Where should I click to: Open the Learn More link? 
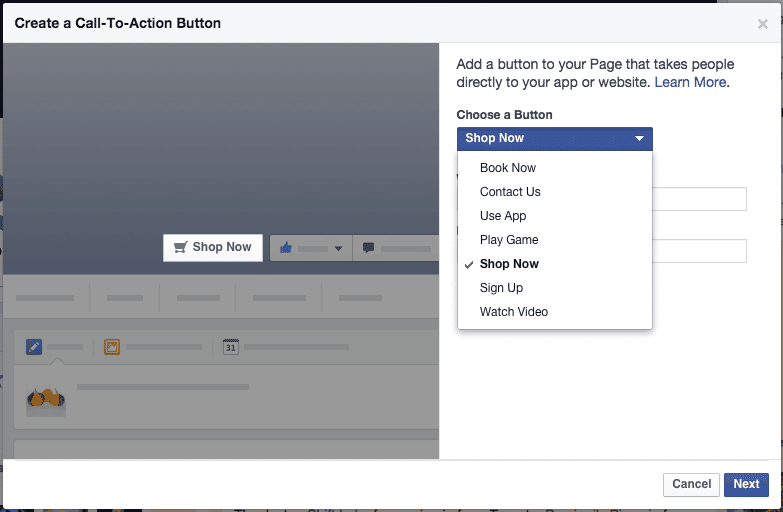coord(690,82)
